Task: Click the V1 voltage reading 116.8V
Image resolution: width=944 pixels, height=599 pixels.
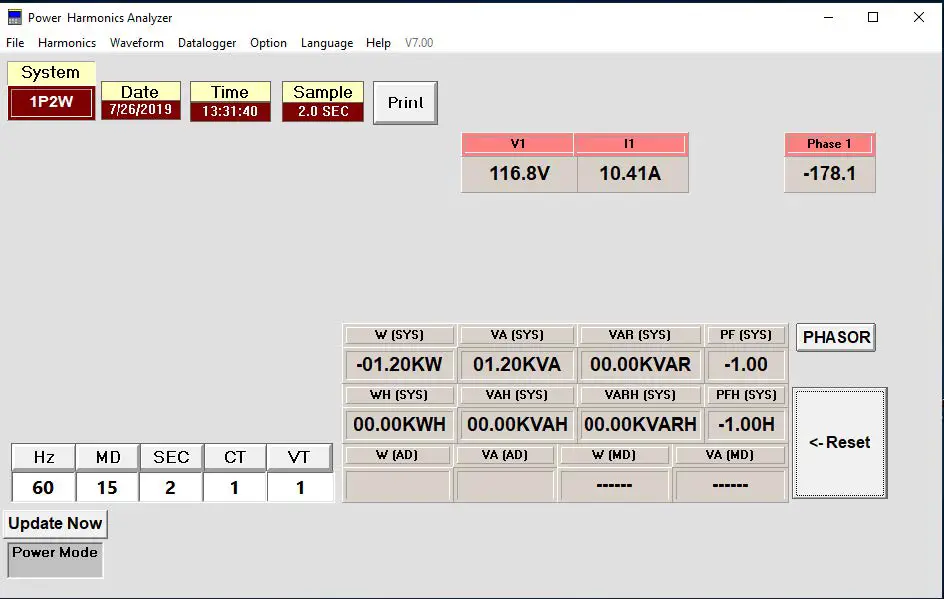Action: coord(518,172)
